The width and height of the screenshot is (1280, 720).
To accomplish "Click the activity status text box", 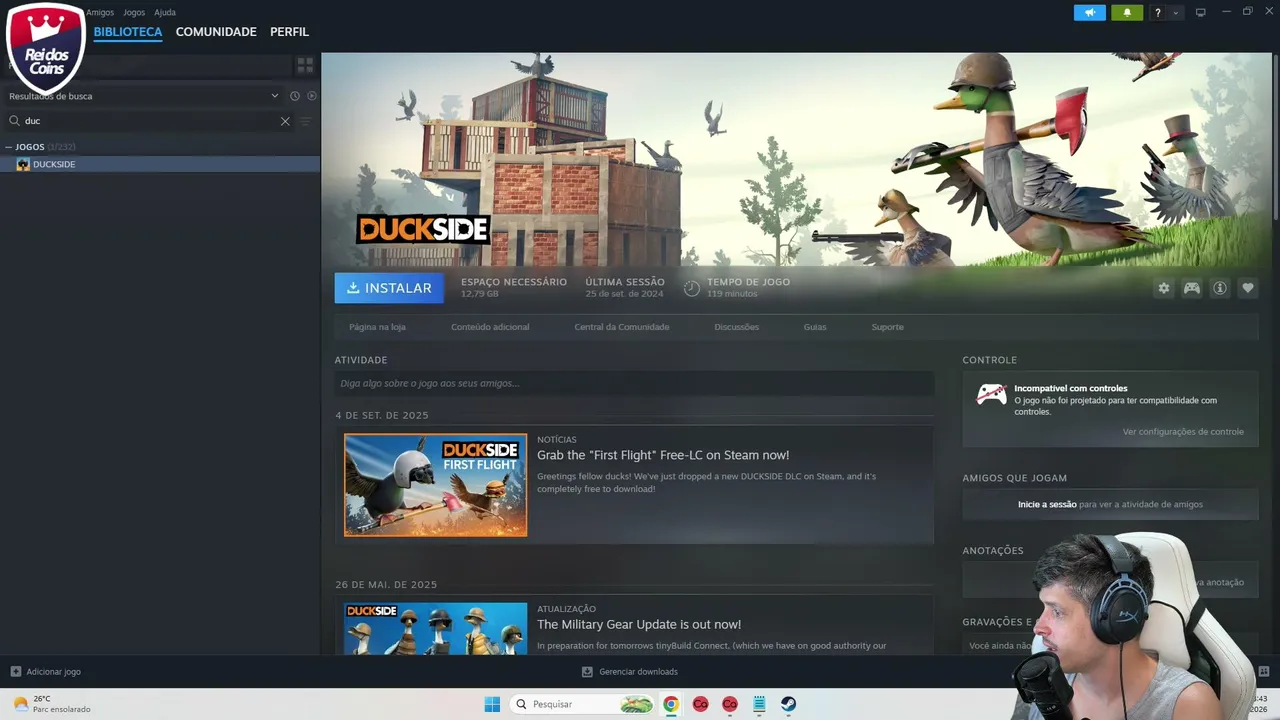I will click(634, 383).
